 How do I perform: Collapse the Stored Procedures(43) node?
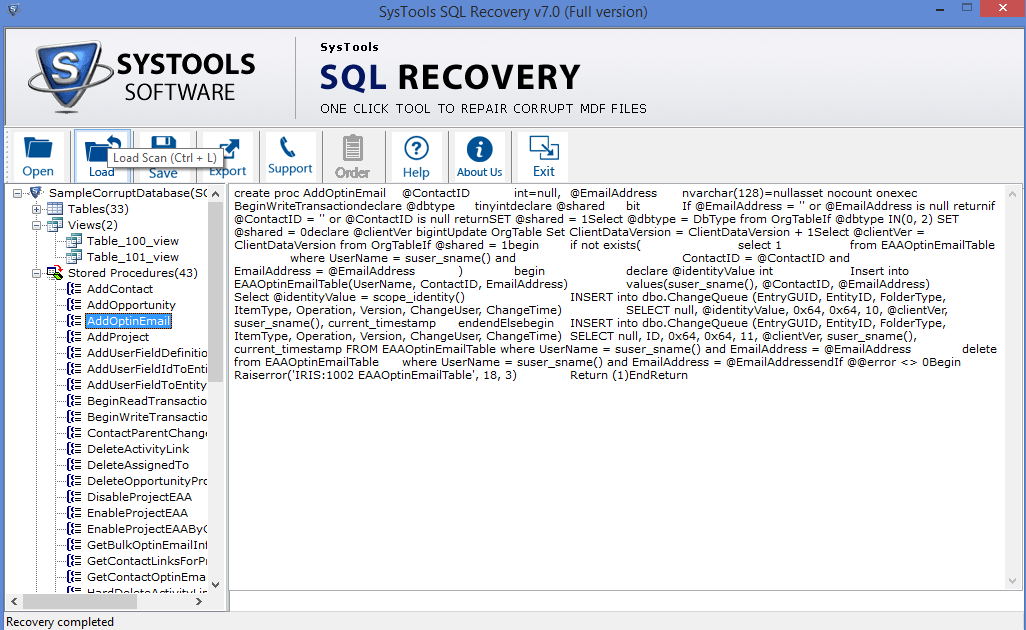pyautogui.click(x=37, y=273)
